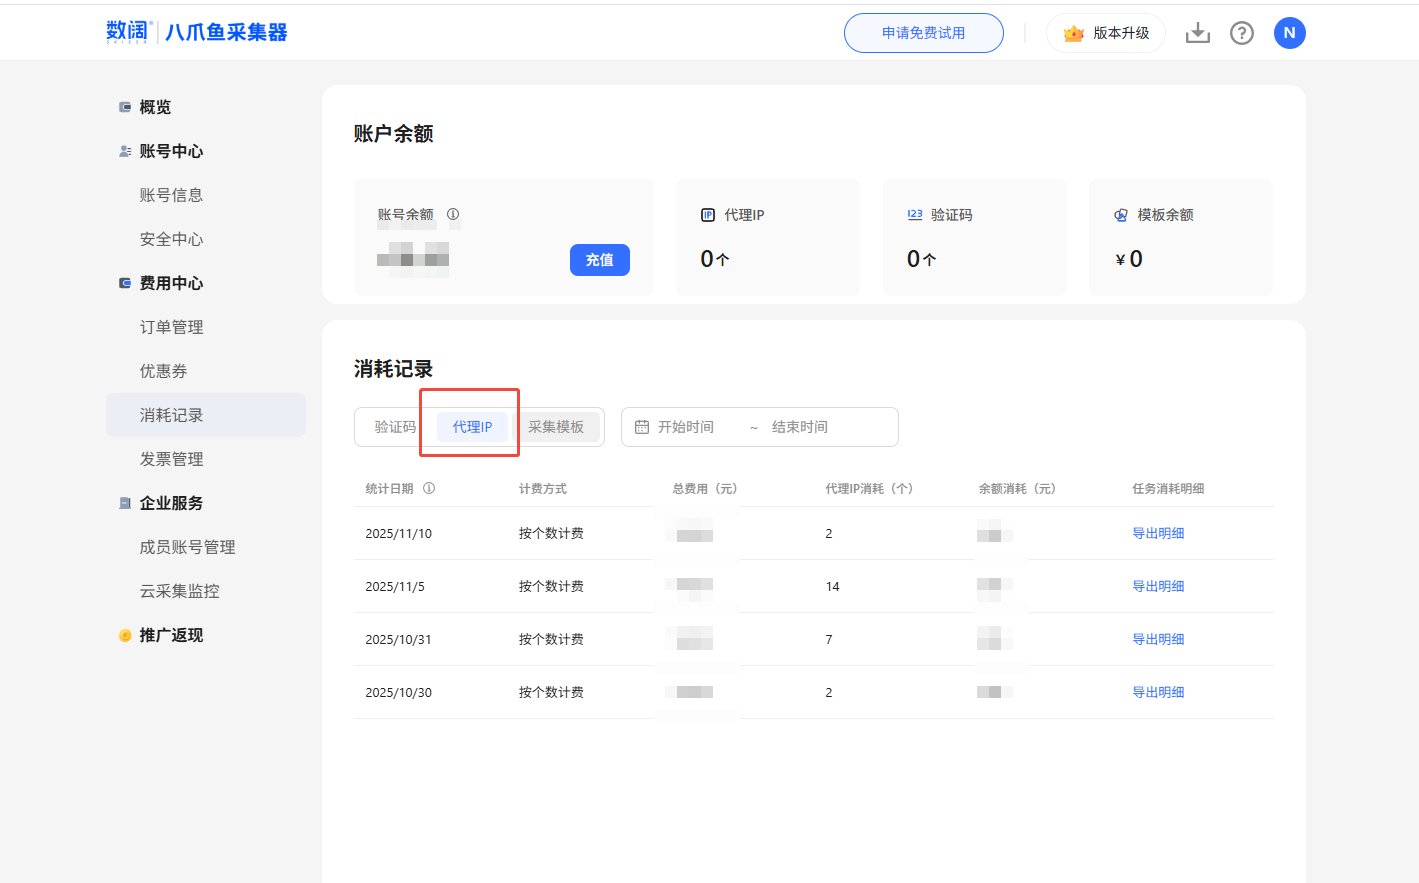The width and height of the screenshot is (1419, 883).
Task: Click the crown icon on 版本升级
Action: click(1074, 33)
